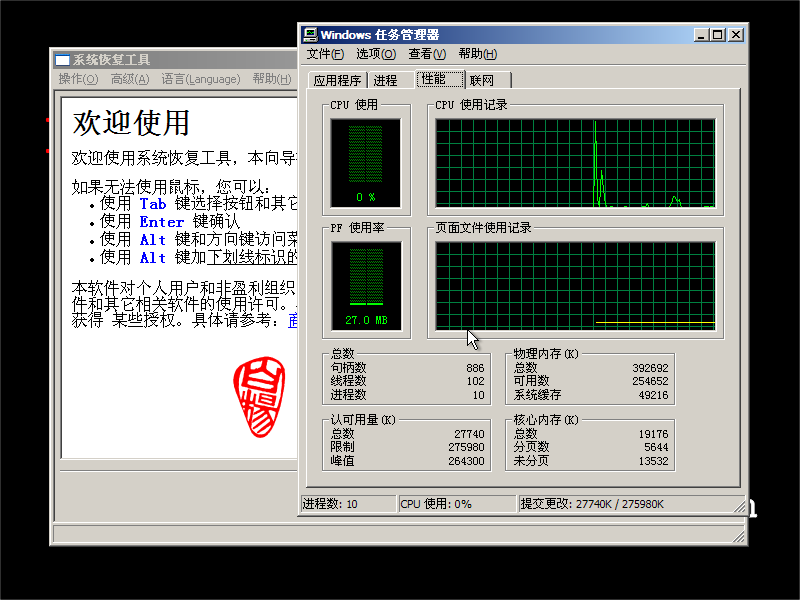The width and height of the screenshot is (800, 600).
Task: Open 语言(Language) menu in 系统恢复工具 window
Action: click(201, 79)
